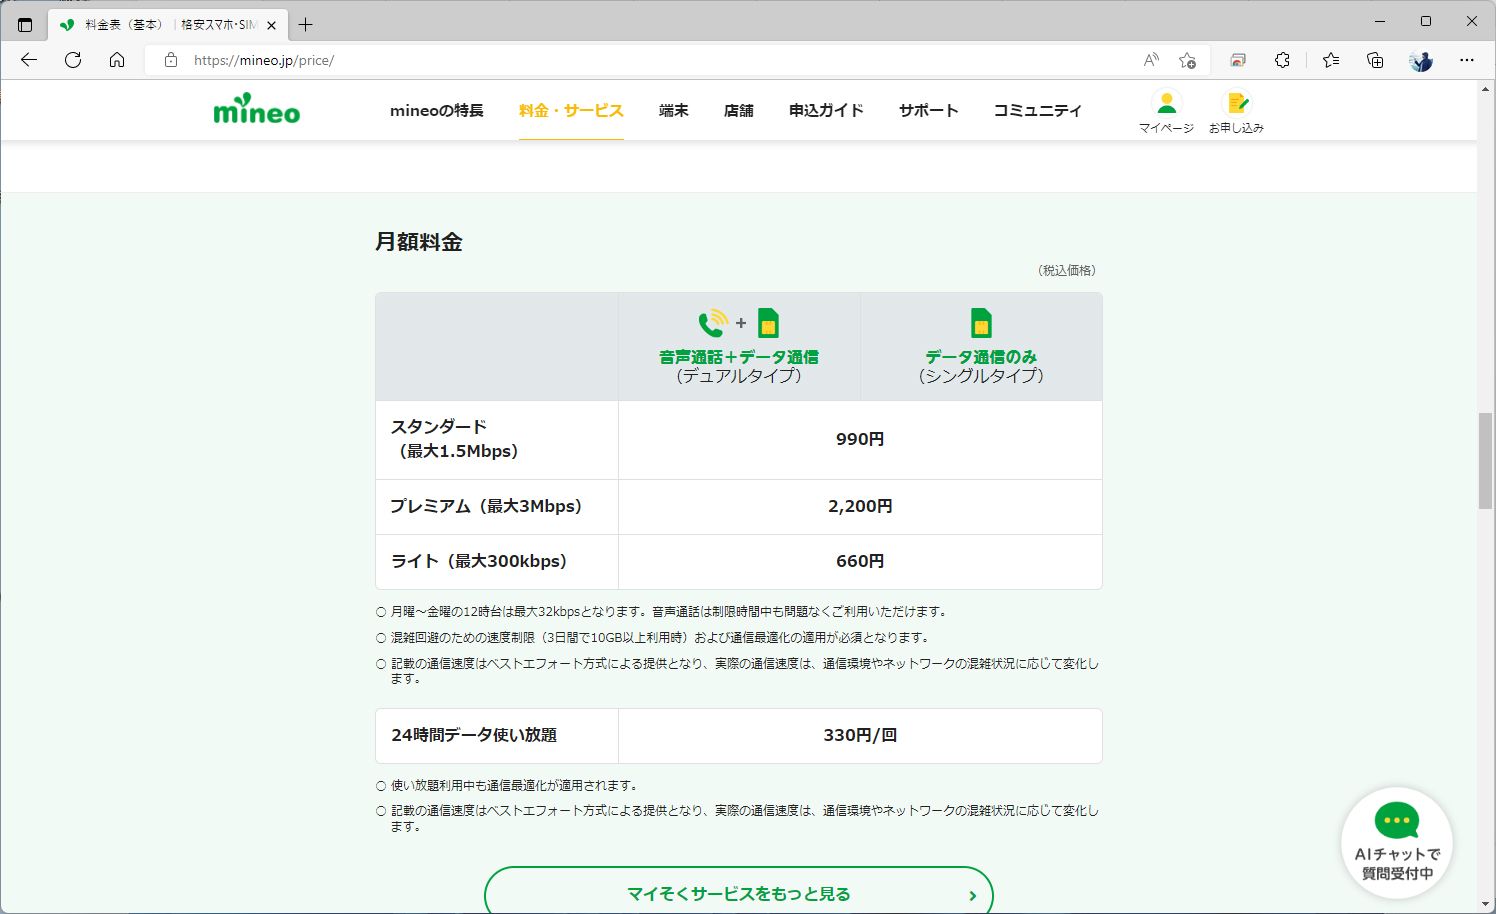Navigate to the 申込ガイド link

tap(825, 110)
